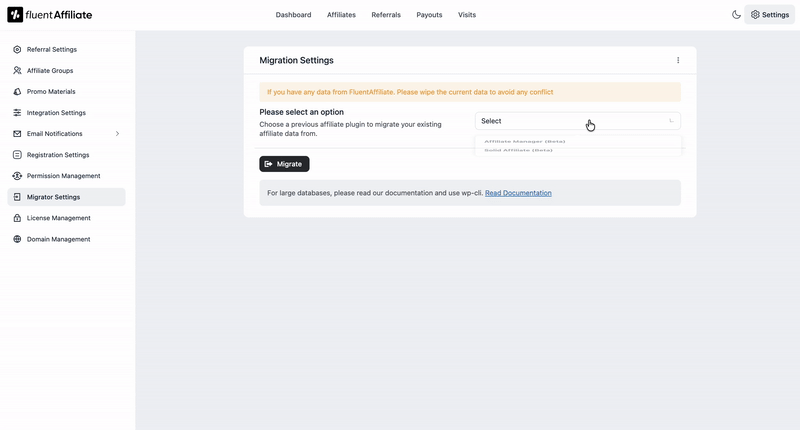
Task: Open the three-dot Migration Settings menu
Action: tap(678, 60)
